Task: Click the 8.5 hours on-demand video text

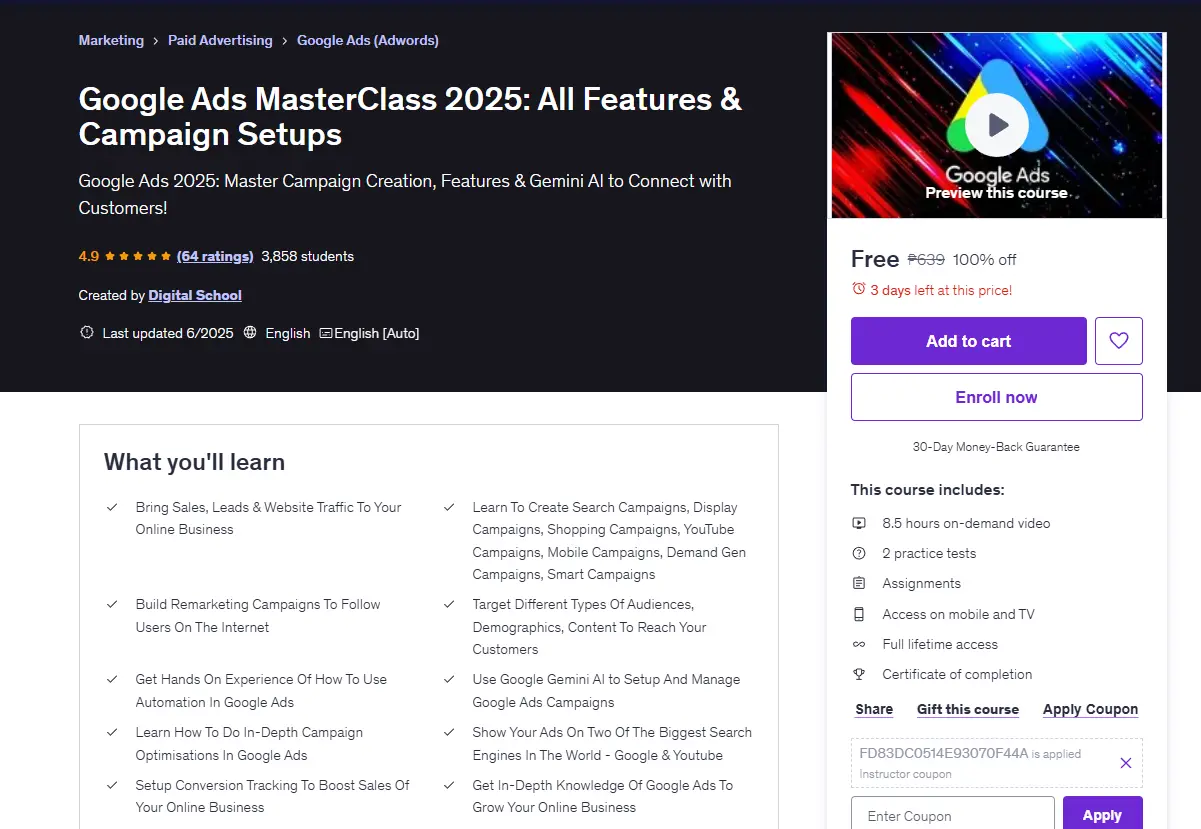Action: (x=966, y=523)
